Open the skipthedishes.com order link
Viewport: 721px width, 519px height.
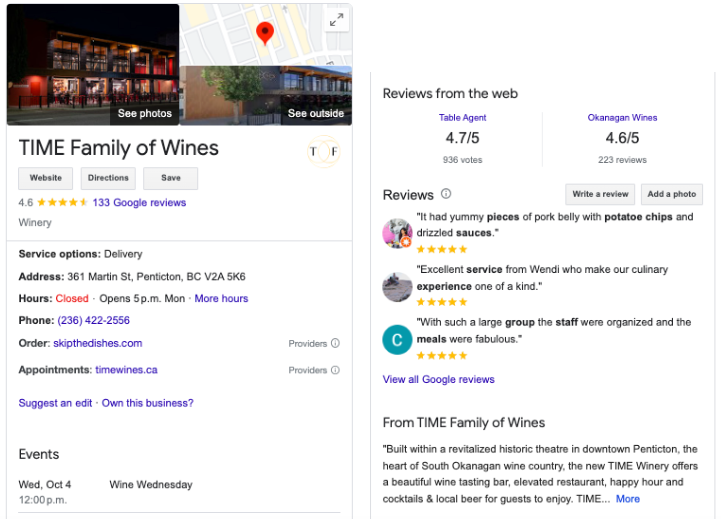(x=97, y=344)
